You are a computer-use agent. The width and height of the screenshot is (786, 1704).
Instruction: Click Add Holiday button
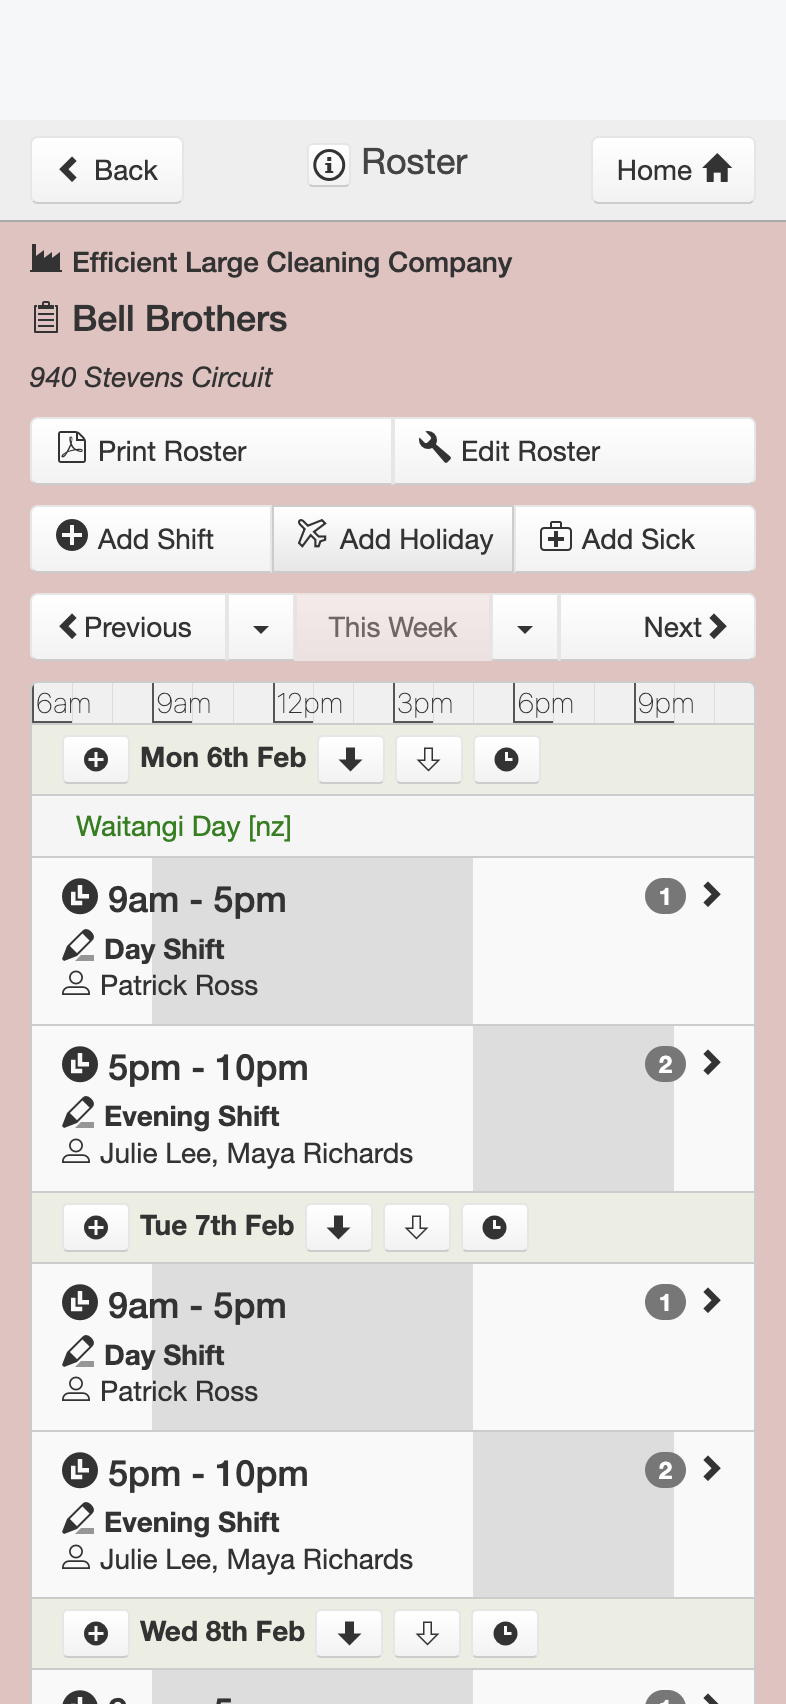point(393,539)
